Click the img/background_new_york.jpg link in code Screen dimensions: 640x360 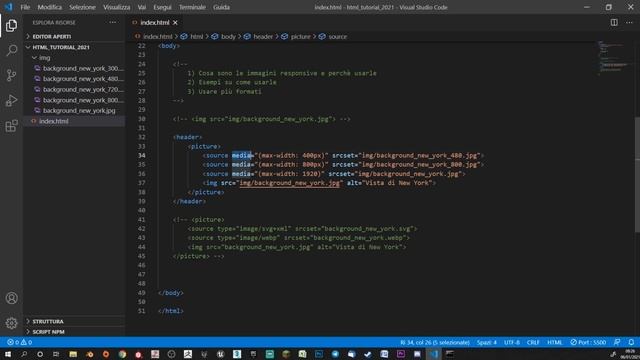click(x=289, y=183)
